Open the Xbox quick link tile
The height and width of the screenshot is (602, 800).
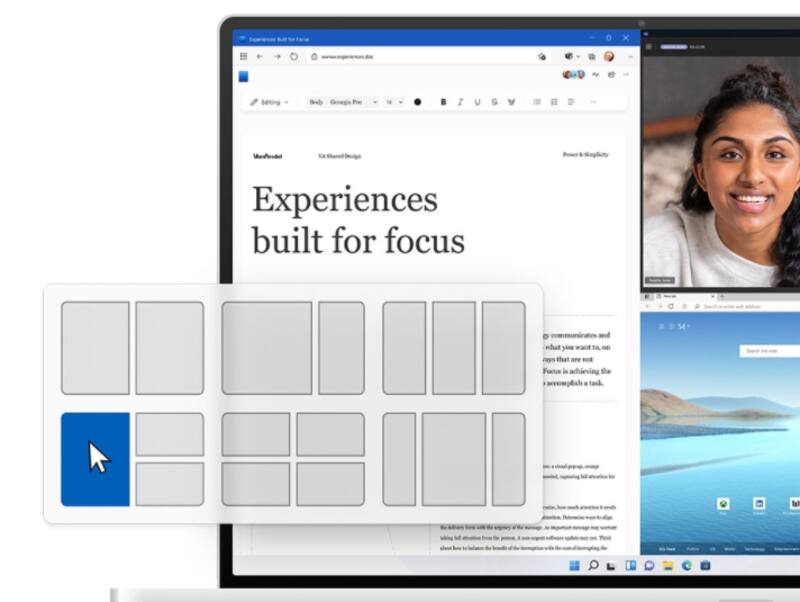point(722,504)
